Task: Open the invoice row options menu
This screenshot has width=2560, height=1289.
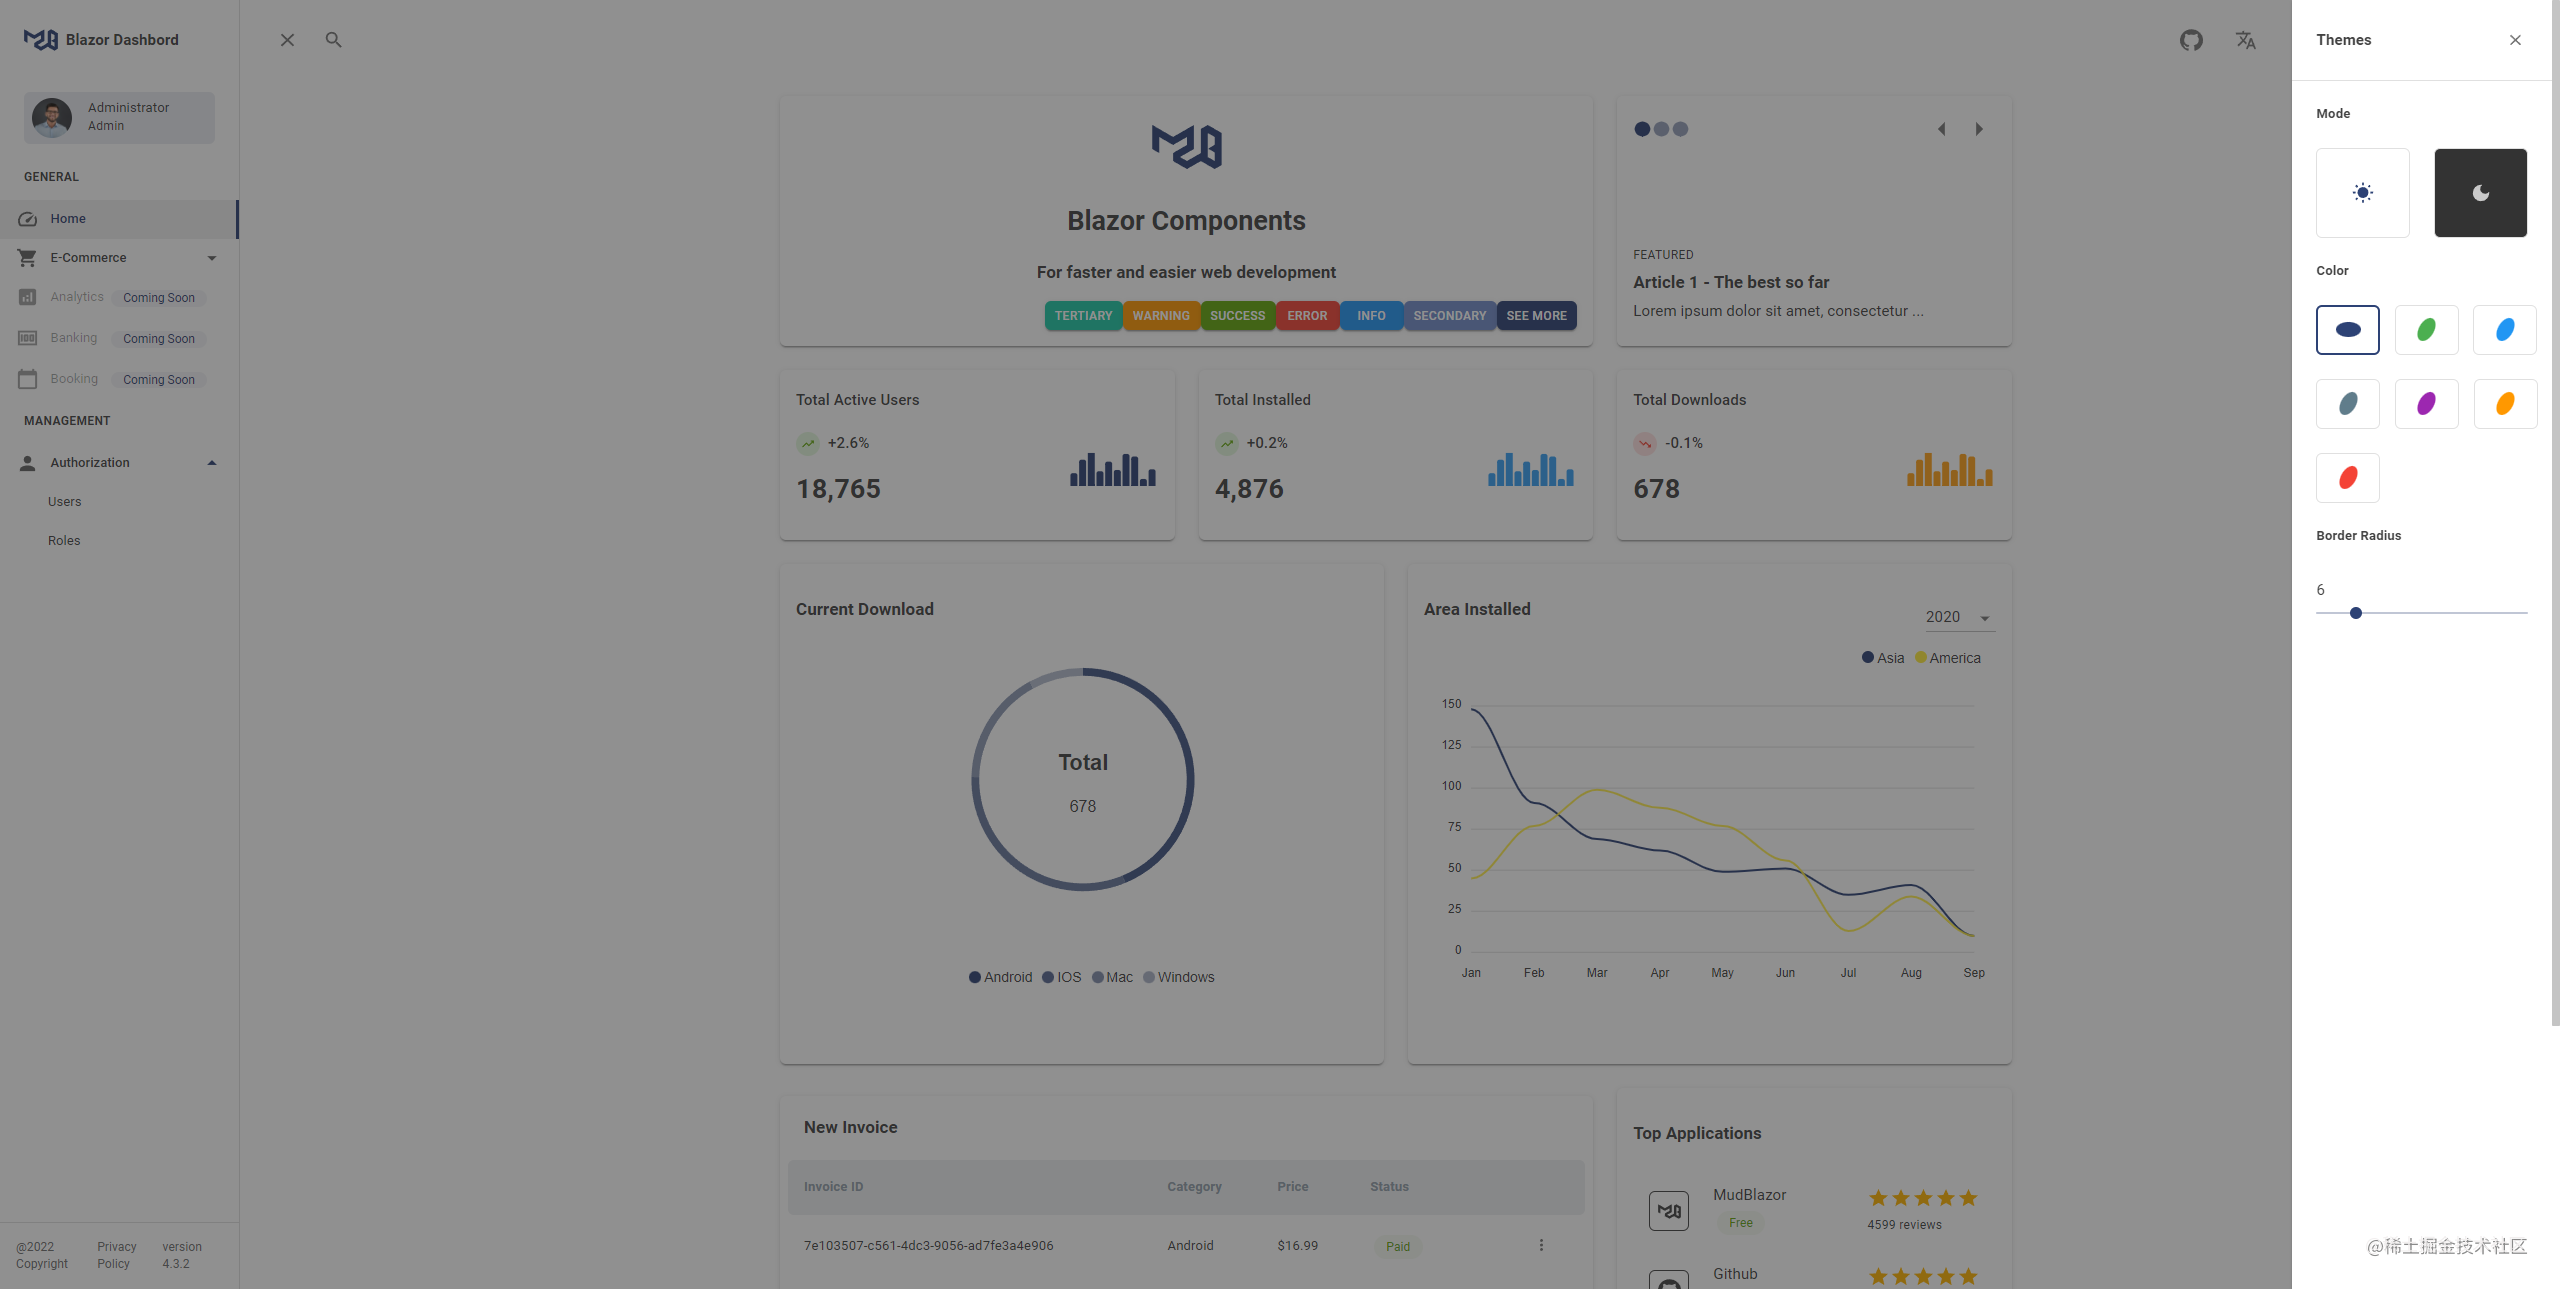Action: (1541, 1246)
